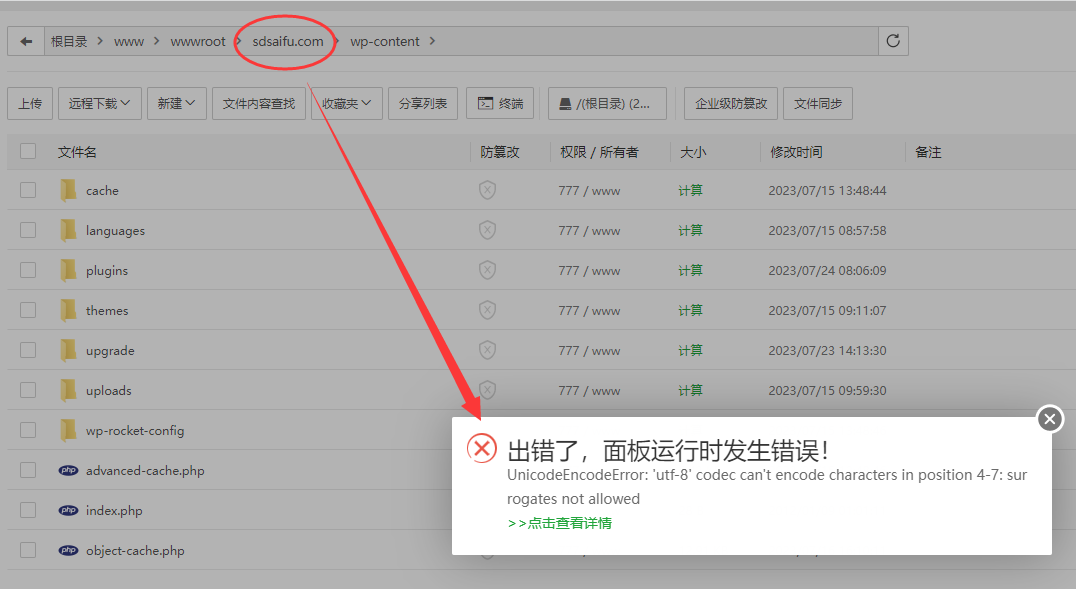The width and height of the screenshot is (1076, 589).
Task: Open 企业级防篡改 settings
Action: [x=731, y=104]
